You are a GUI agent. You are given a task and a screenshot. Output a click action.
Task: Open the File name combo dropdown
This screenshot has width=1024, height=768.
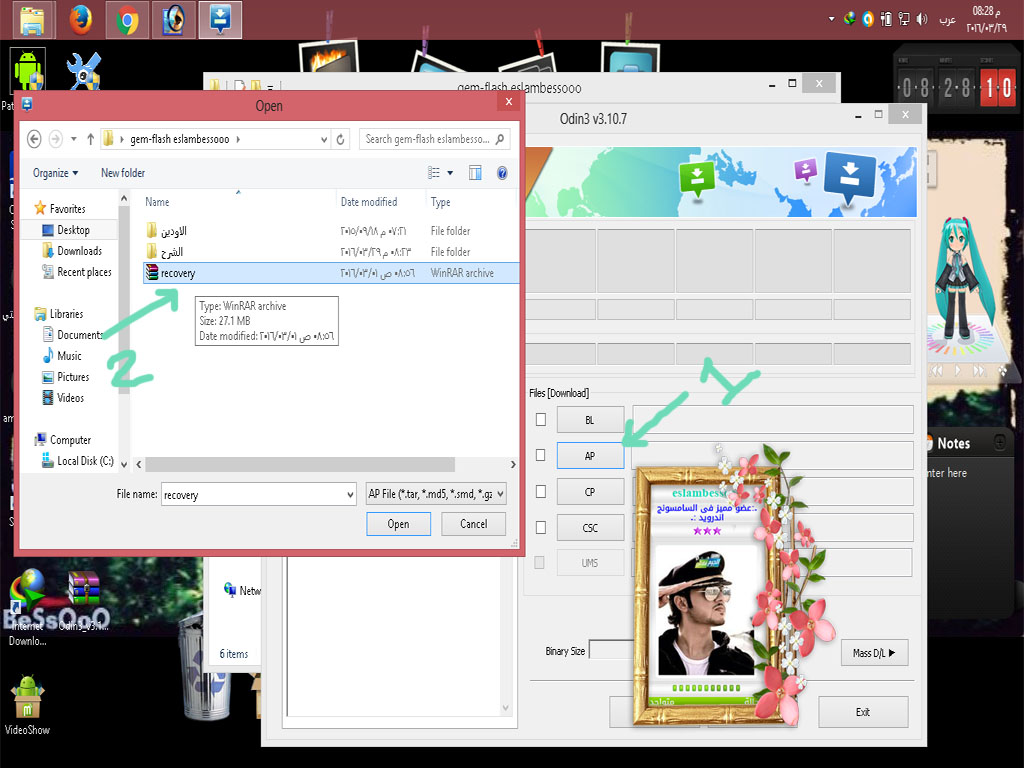point(350,494)
